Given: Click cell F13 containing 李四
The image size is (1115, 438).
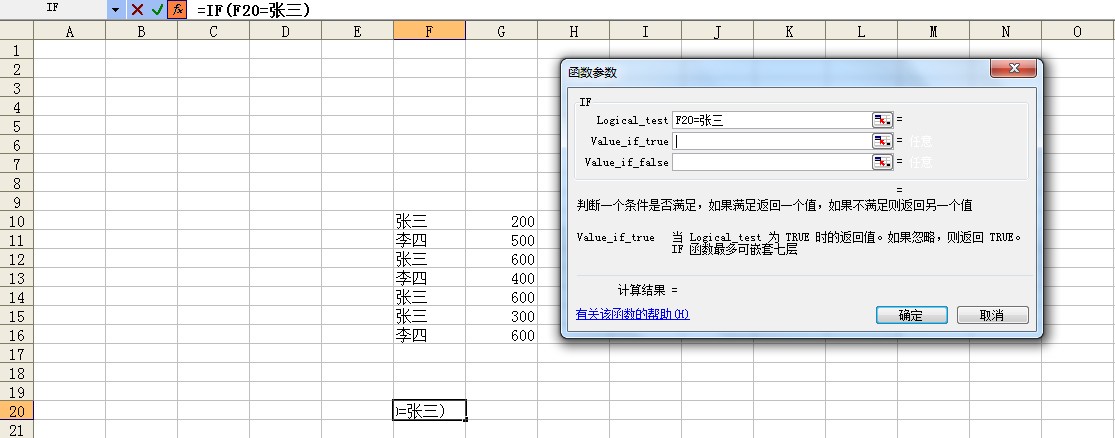Looking at the screenshot, I should point(429,278).
